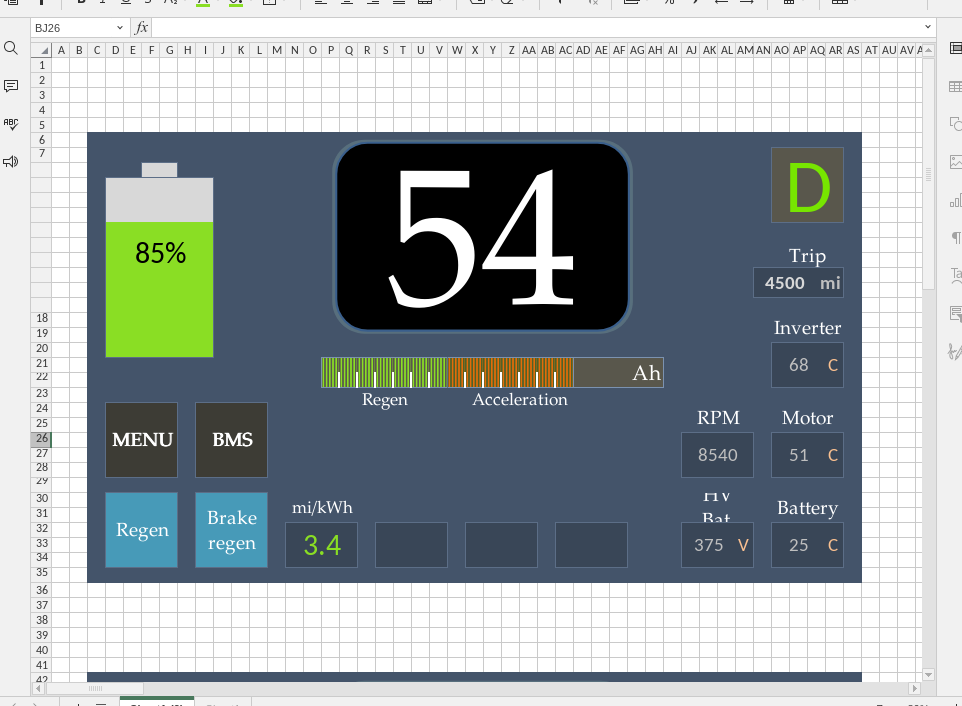The image size is (962, 706).
Task: Click the pilcrow paragraph icon in right sidebar
Action: coord(955,237)
